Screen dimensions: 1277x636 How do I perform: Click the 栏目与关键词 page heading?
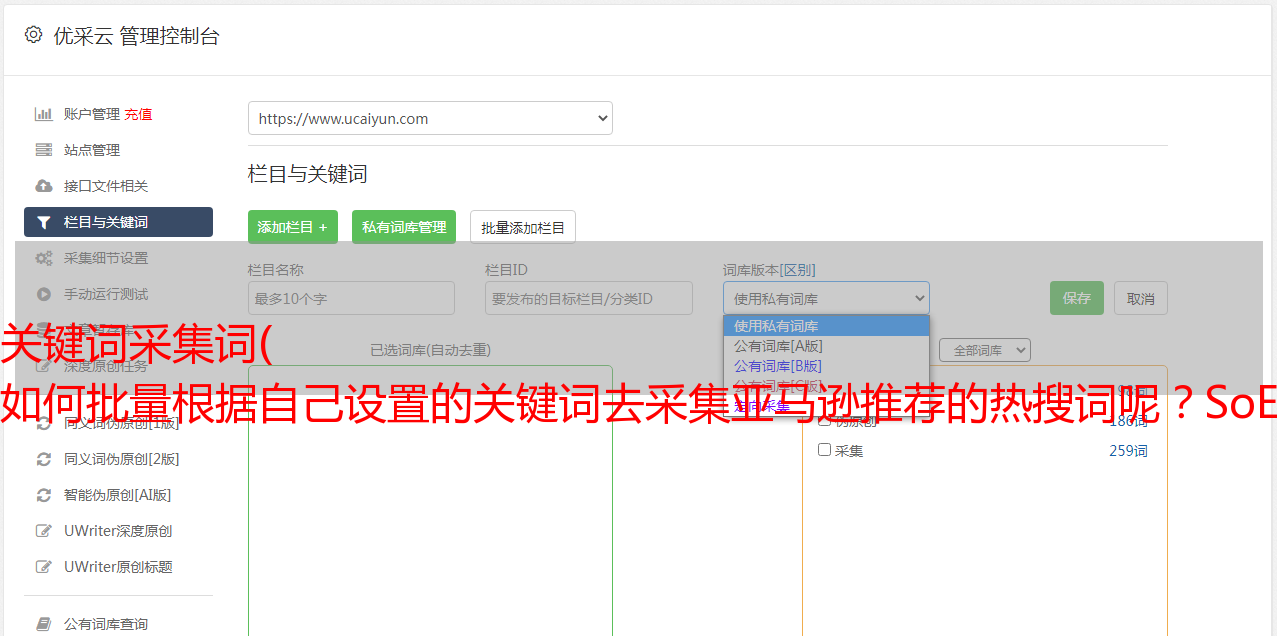(308, 174)
